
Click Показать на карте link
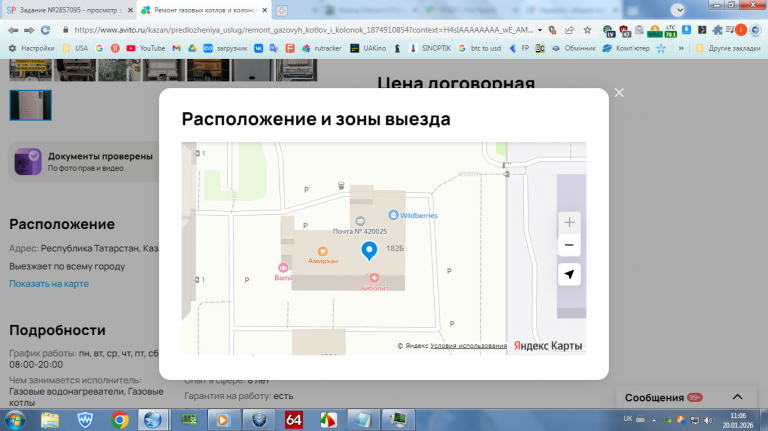click(x=49, y=284)
